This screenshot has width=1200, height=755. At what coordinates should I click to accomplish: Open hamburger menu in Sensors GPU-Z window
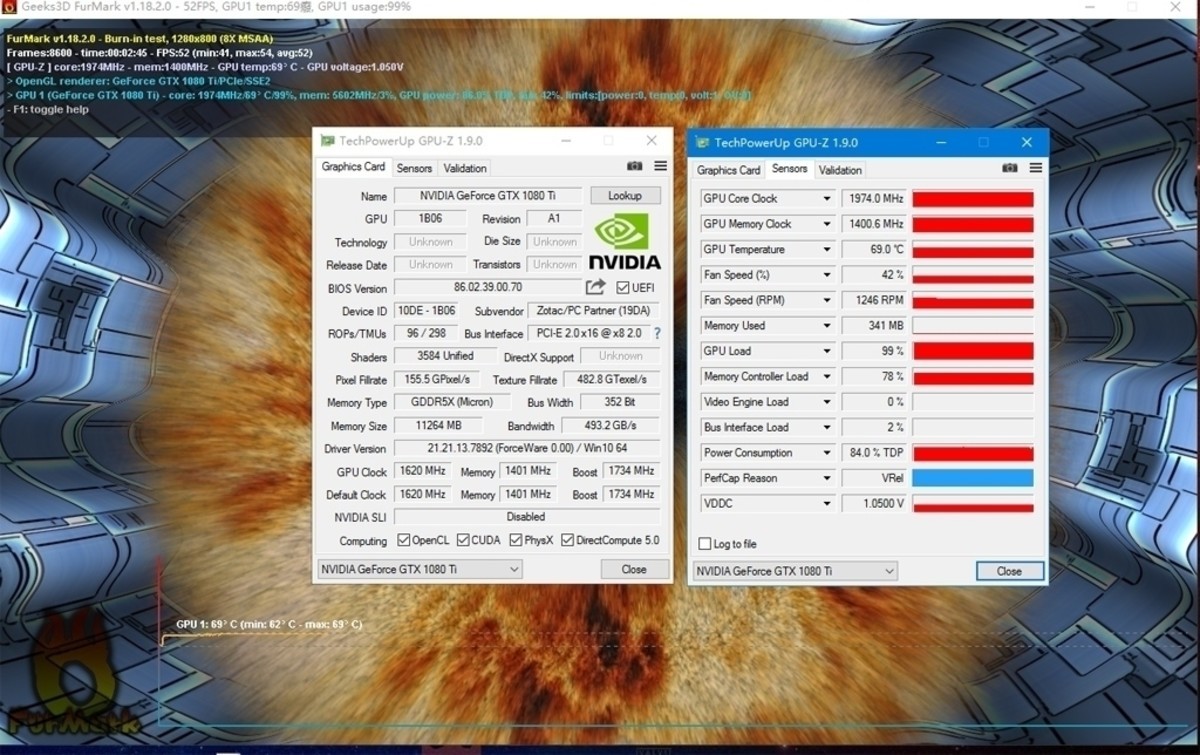(1035, 168)
